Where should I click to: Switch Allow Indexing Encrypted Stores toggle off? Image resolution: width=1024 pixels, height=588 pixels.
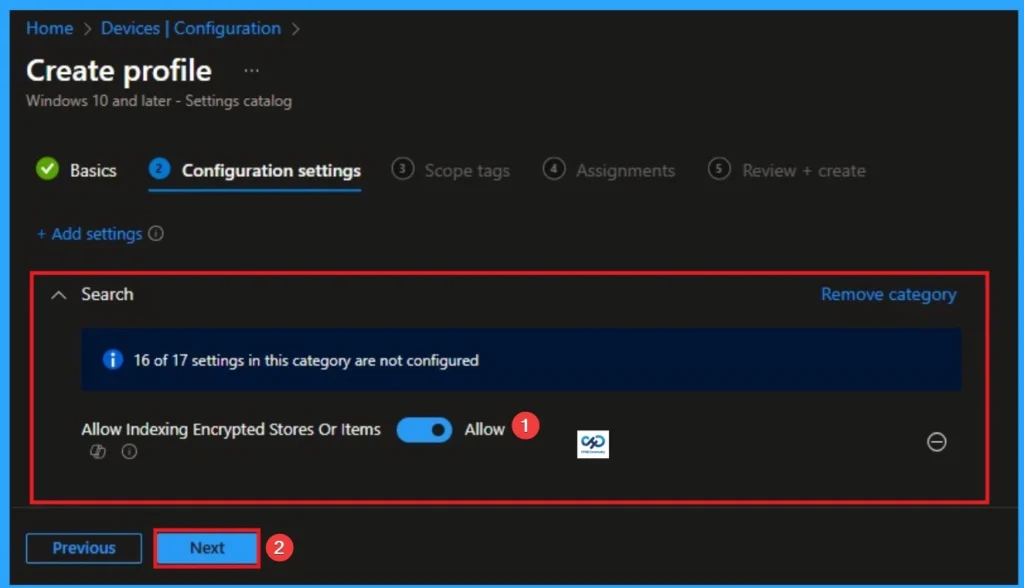[424, 429]
